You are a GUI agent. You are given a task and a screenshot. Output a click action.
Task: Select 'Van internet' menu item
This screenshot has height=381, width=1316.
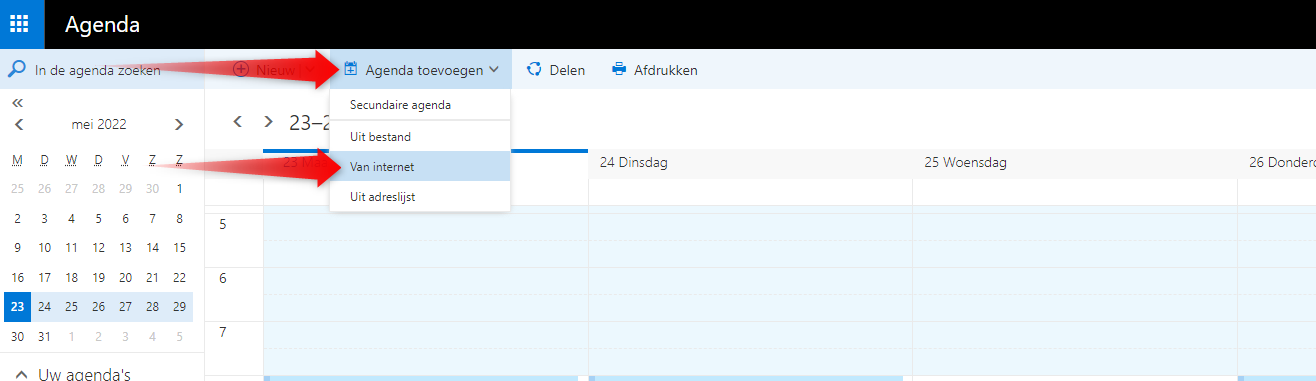click(x=420, y=167)
